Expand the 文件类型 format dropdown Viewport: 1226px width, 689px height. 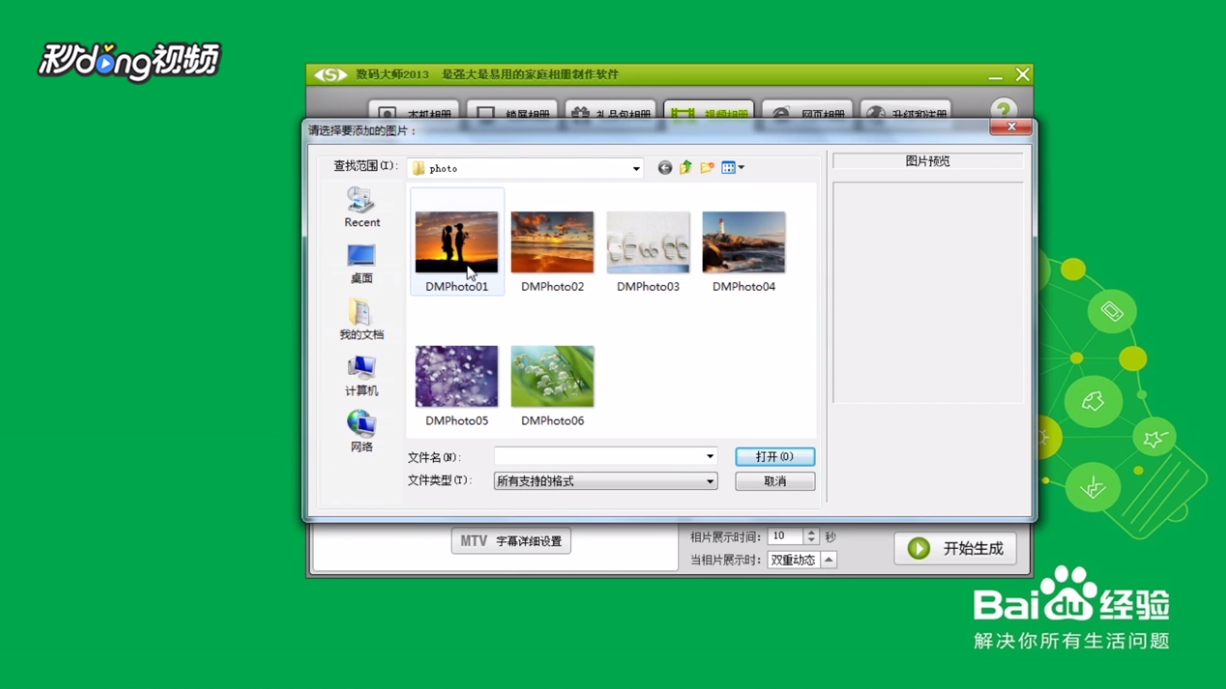(710, 481)
